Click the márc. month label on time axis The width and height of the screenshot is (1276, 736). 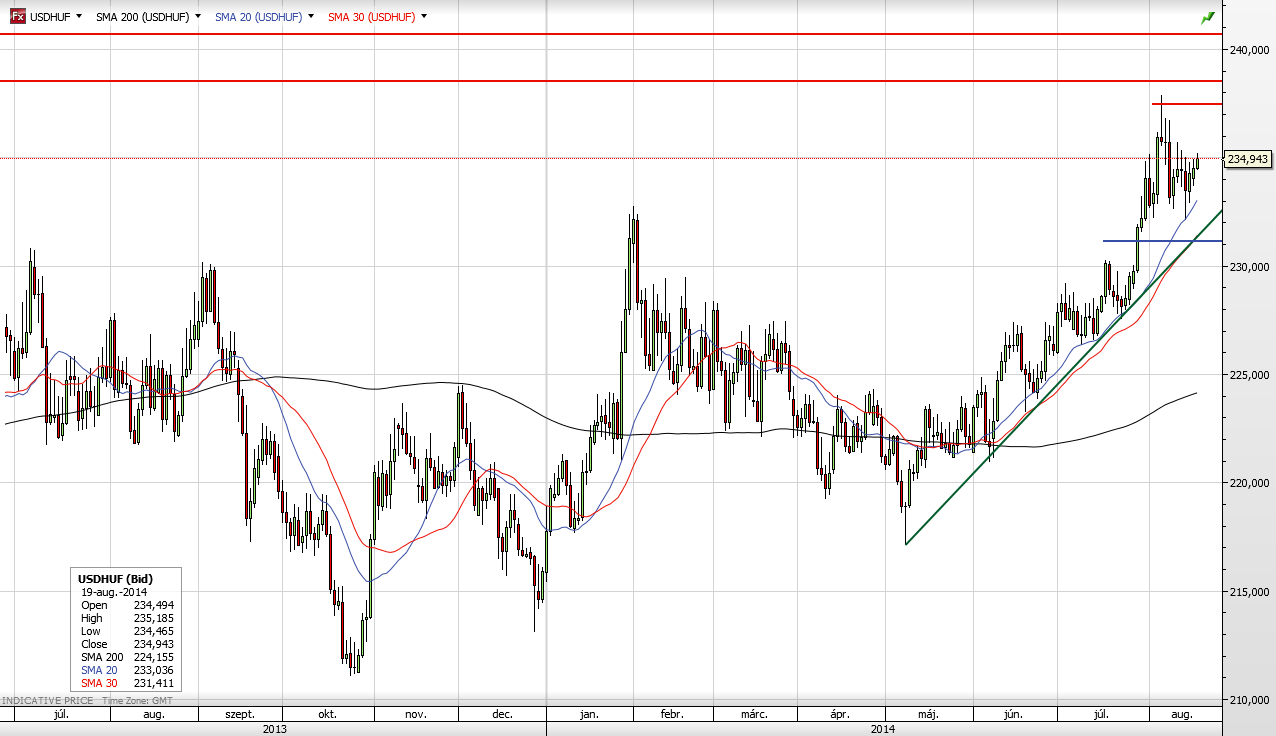(x=754, y=715)
